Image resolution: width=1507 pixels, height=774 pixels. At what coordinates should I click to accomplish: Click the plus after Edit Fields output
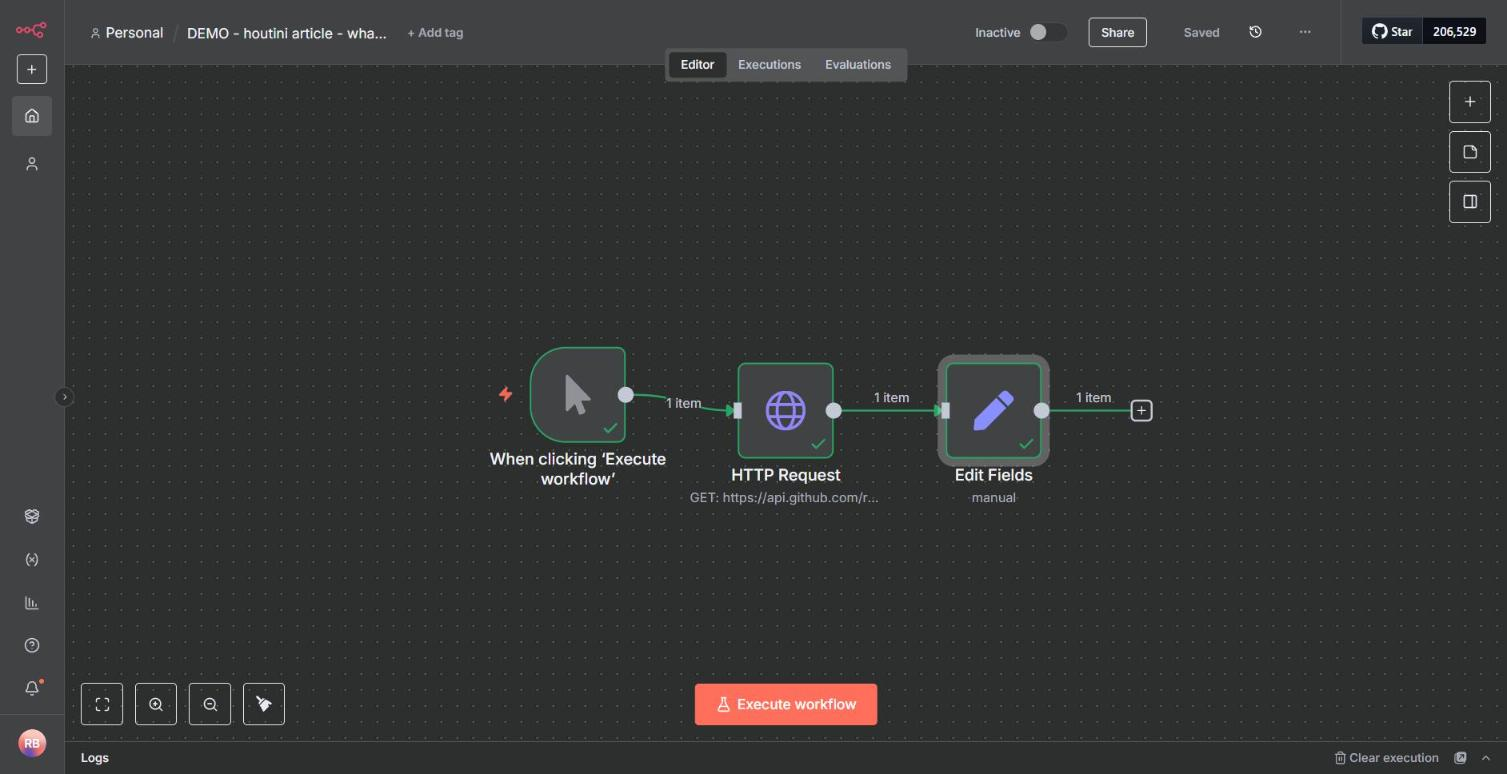(1141, 410)
